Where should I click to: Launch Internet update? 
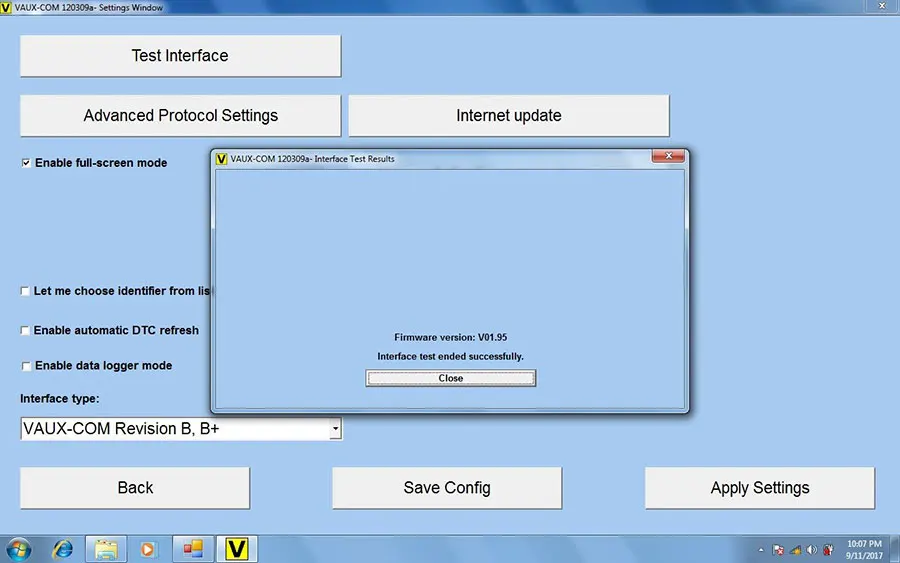tap(509, 115)
